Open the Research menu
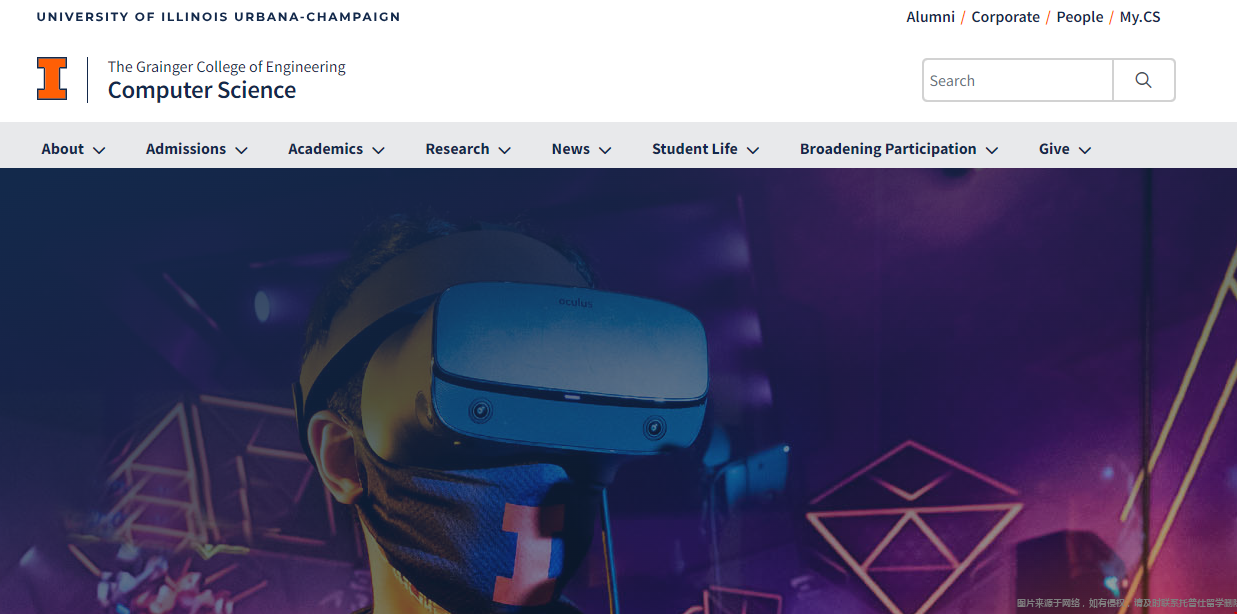The height and width of the screenshot is (614, 1237). 457,149
